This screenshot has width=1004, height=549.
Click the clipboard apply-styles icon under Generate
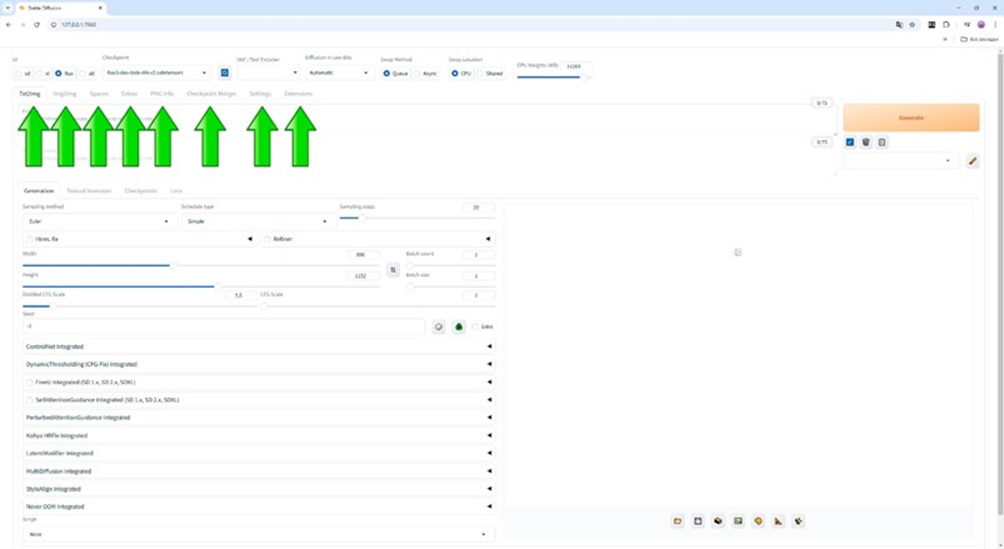point(882,142)
